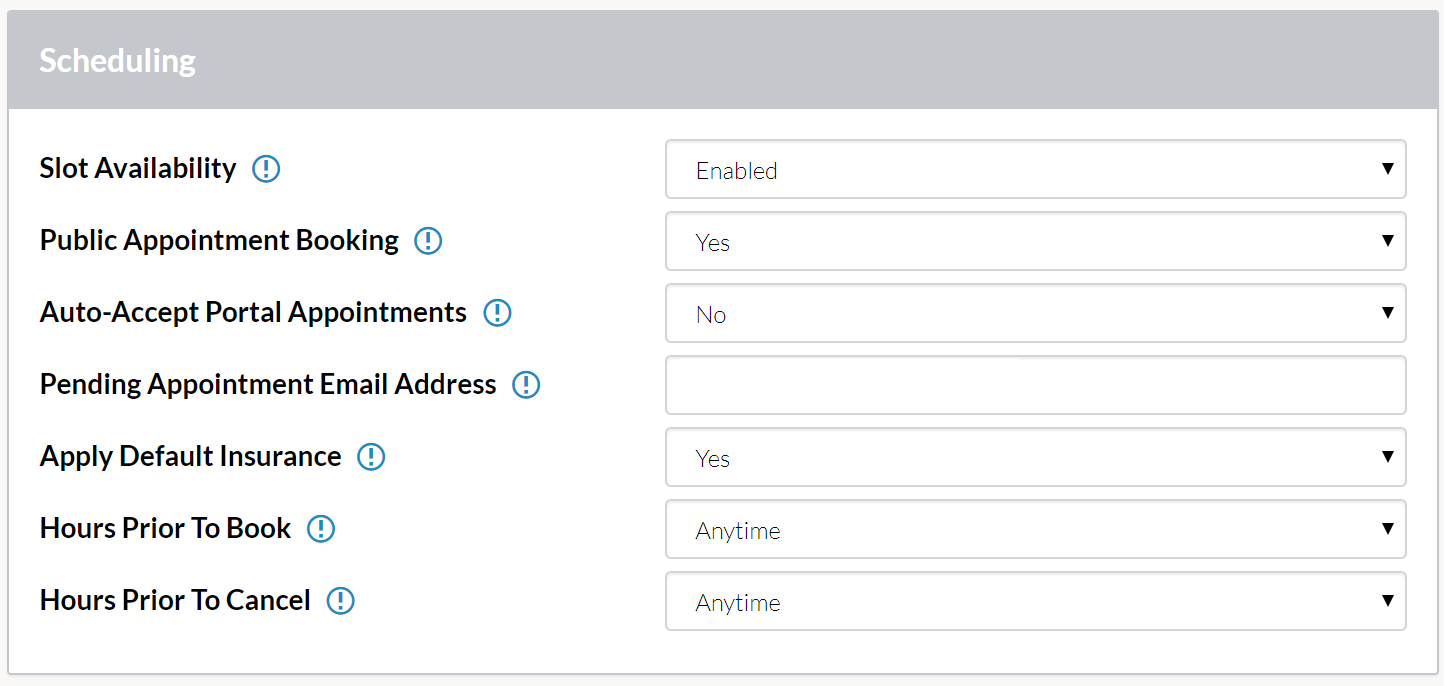
Task: Click the Hours Prior To Book info icon
Action: [x=321, y=529]
